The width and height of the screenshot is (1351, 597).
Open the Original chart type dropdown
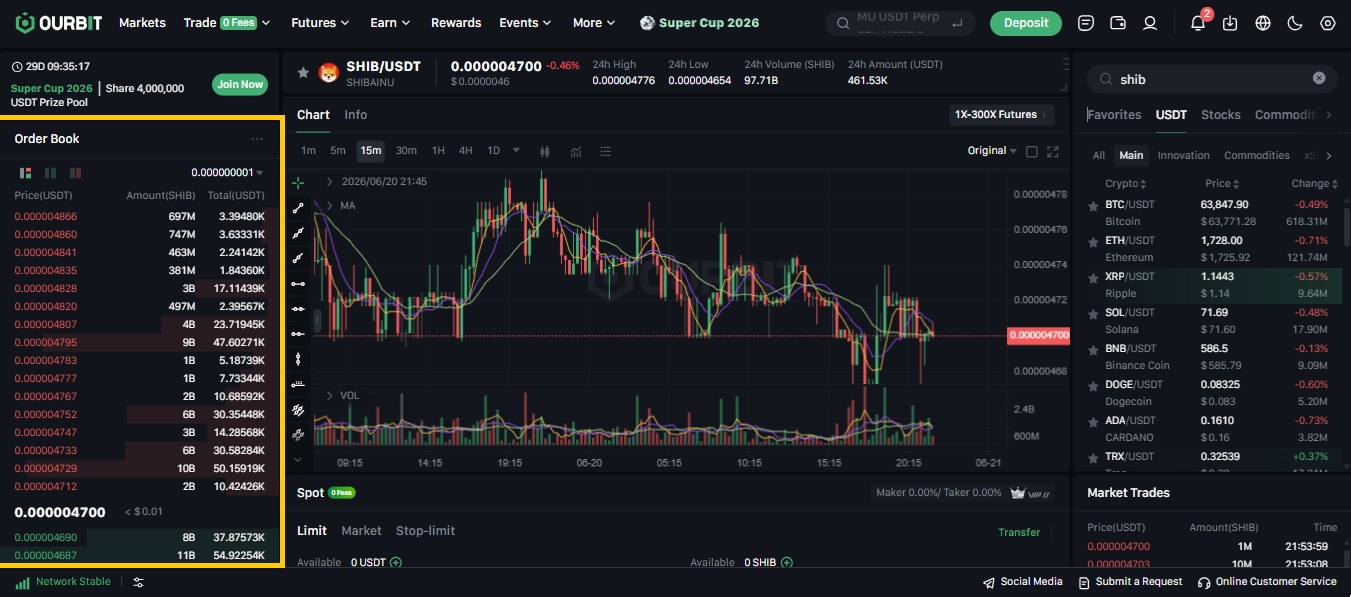point(992,151)
